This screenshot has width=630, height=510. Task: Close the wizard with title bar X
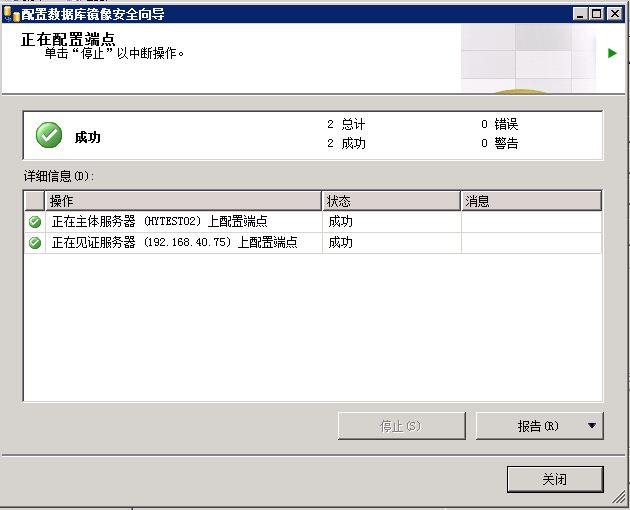coord(615,14)
